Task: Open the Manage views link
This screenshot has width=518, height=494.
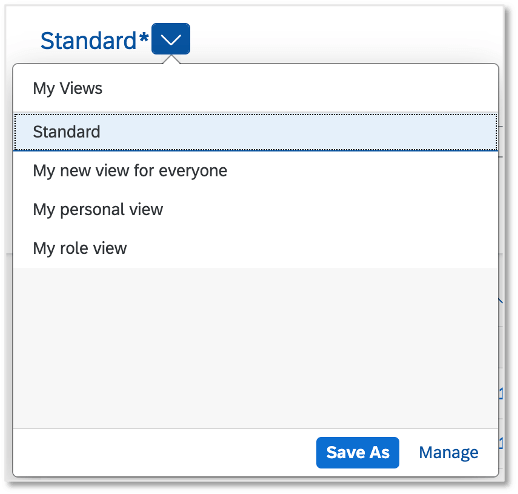Action: 448,452
